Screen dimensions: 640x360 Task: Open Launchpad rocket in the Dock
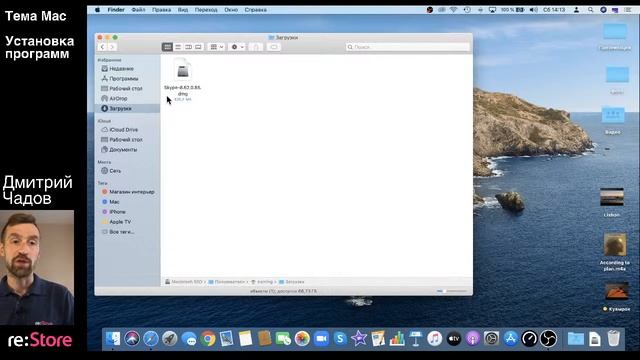[x=170, y=339]
